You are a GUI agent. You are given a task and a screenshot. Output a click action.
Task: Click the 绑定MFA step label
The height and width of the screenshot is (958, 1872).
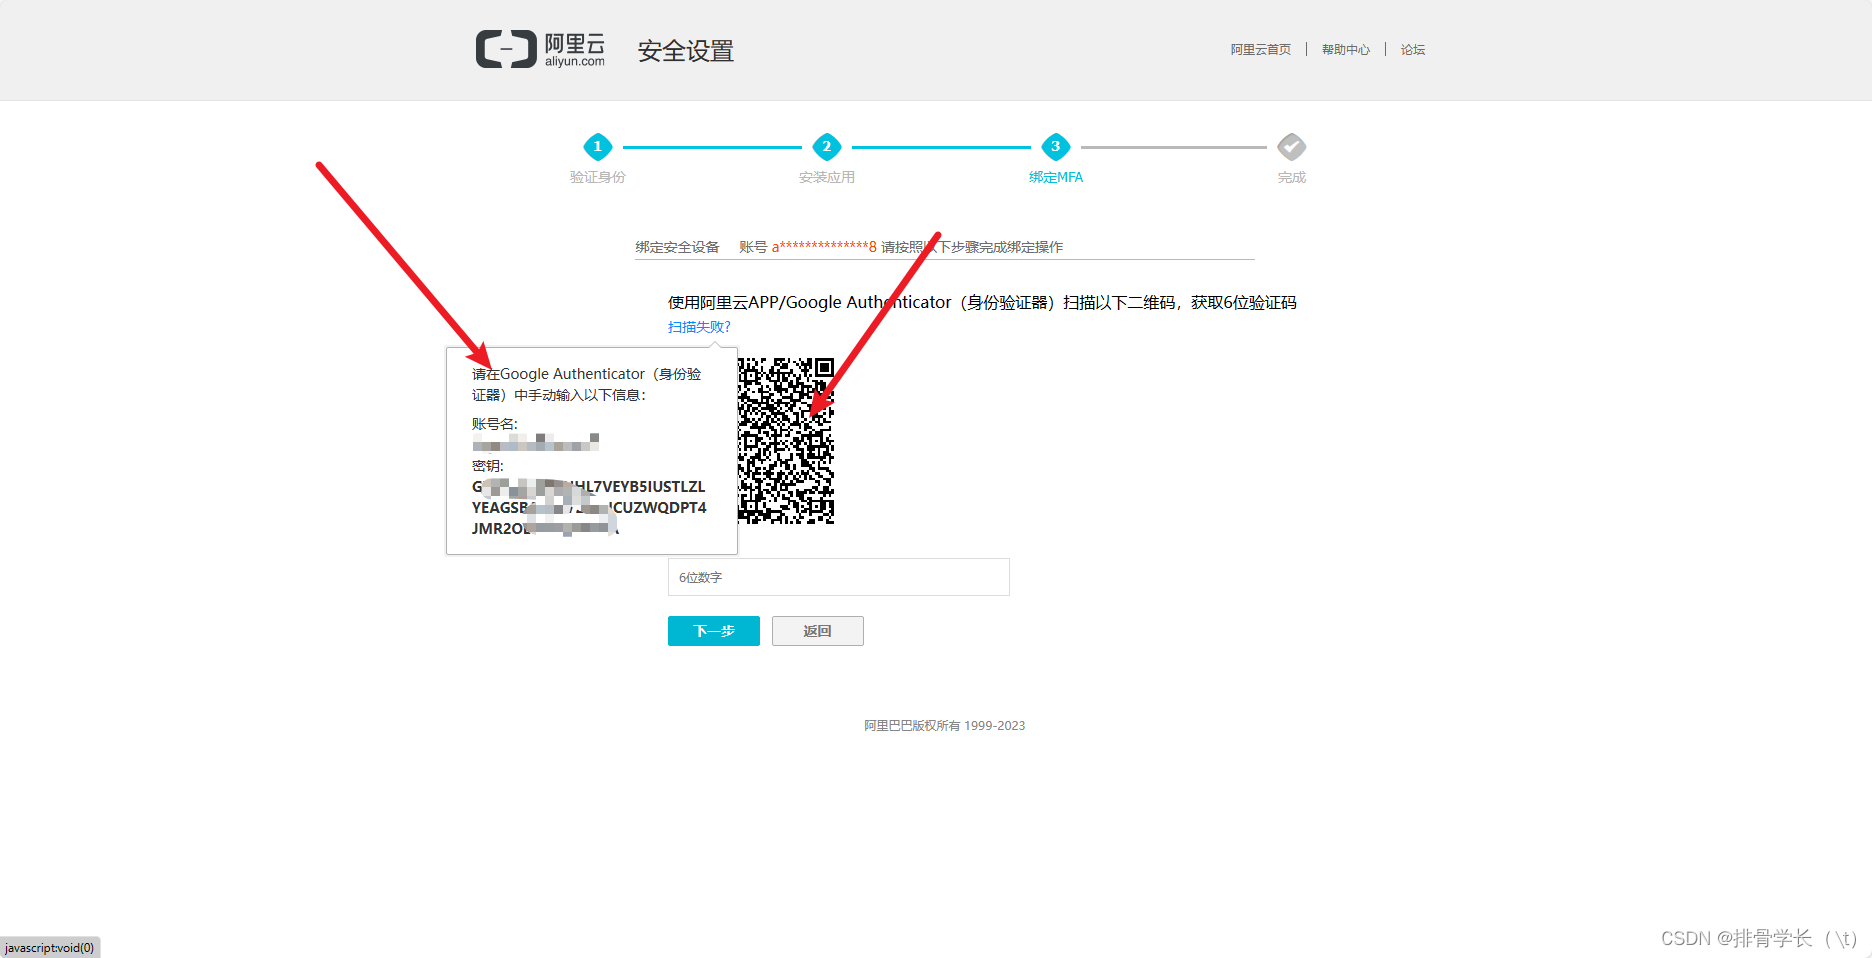1056,177
